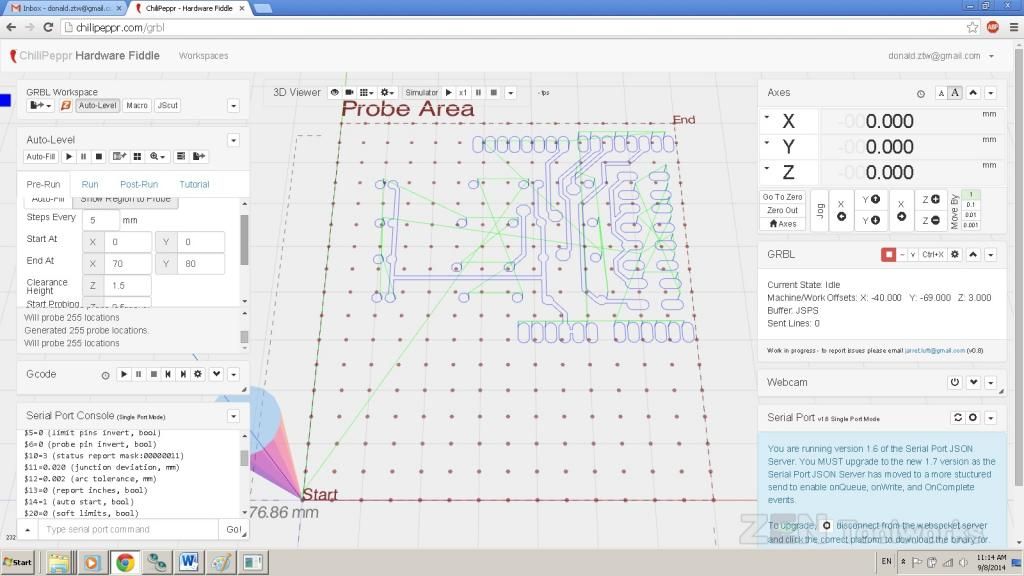
Task: Open the 3D Viewer grid options dropdown
Action: (367, 93)
